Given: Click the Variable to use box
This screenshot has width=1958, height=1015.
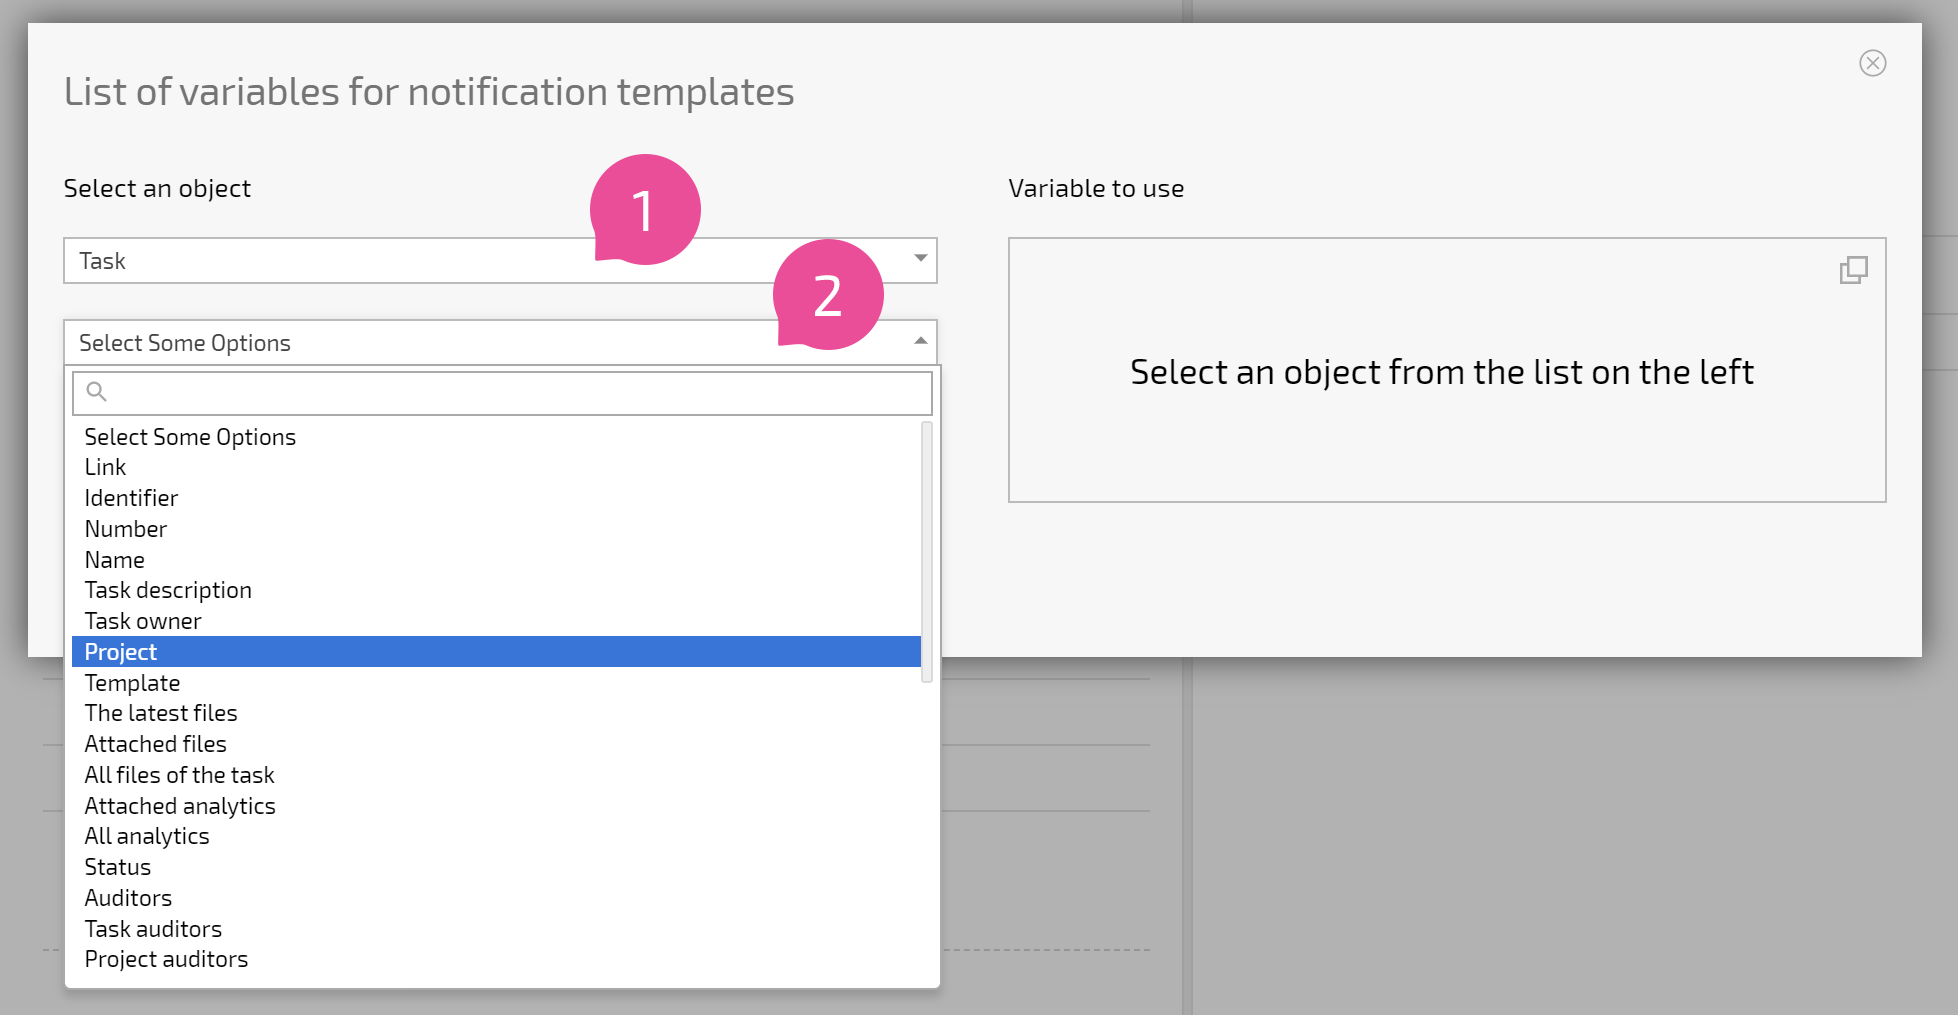Looking at the screenshot, I should [x=1447, y=370].
